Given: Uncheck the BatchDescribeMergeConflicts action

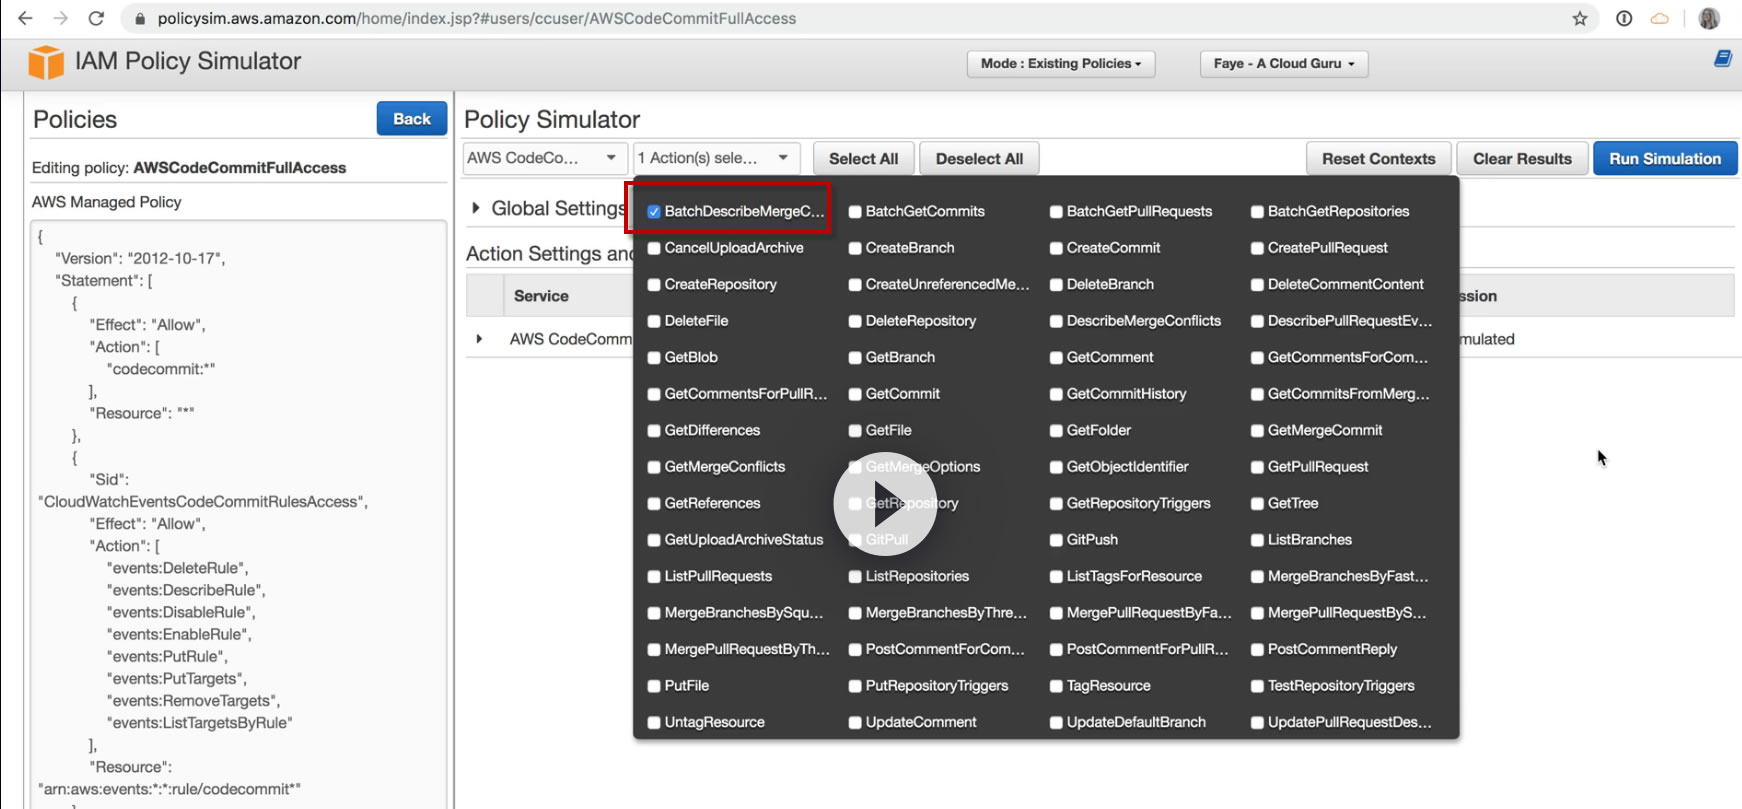Looking at the screenshot, I should click(x=654, y=212).
